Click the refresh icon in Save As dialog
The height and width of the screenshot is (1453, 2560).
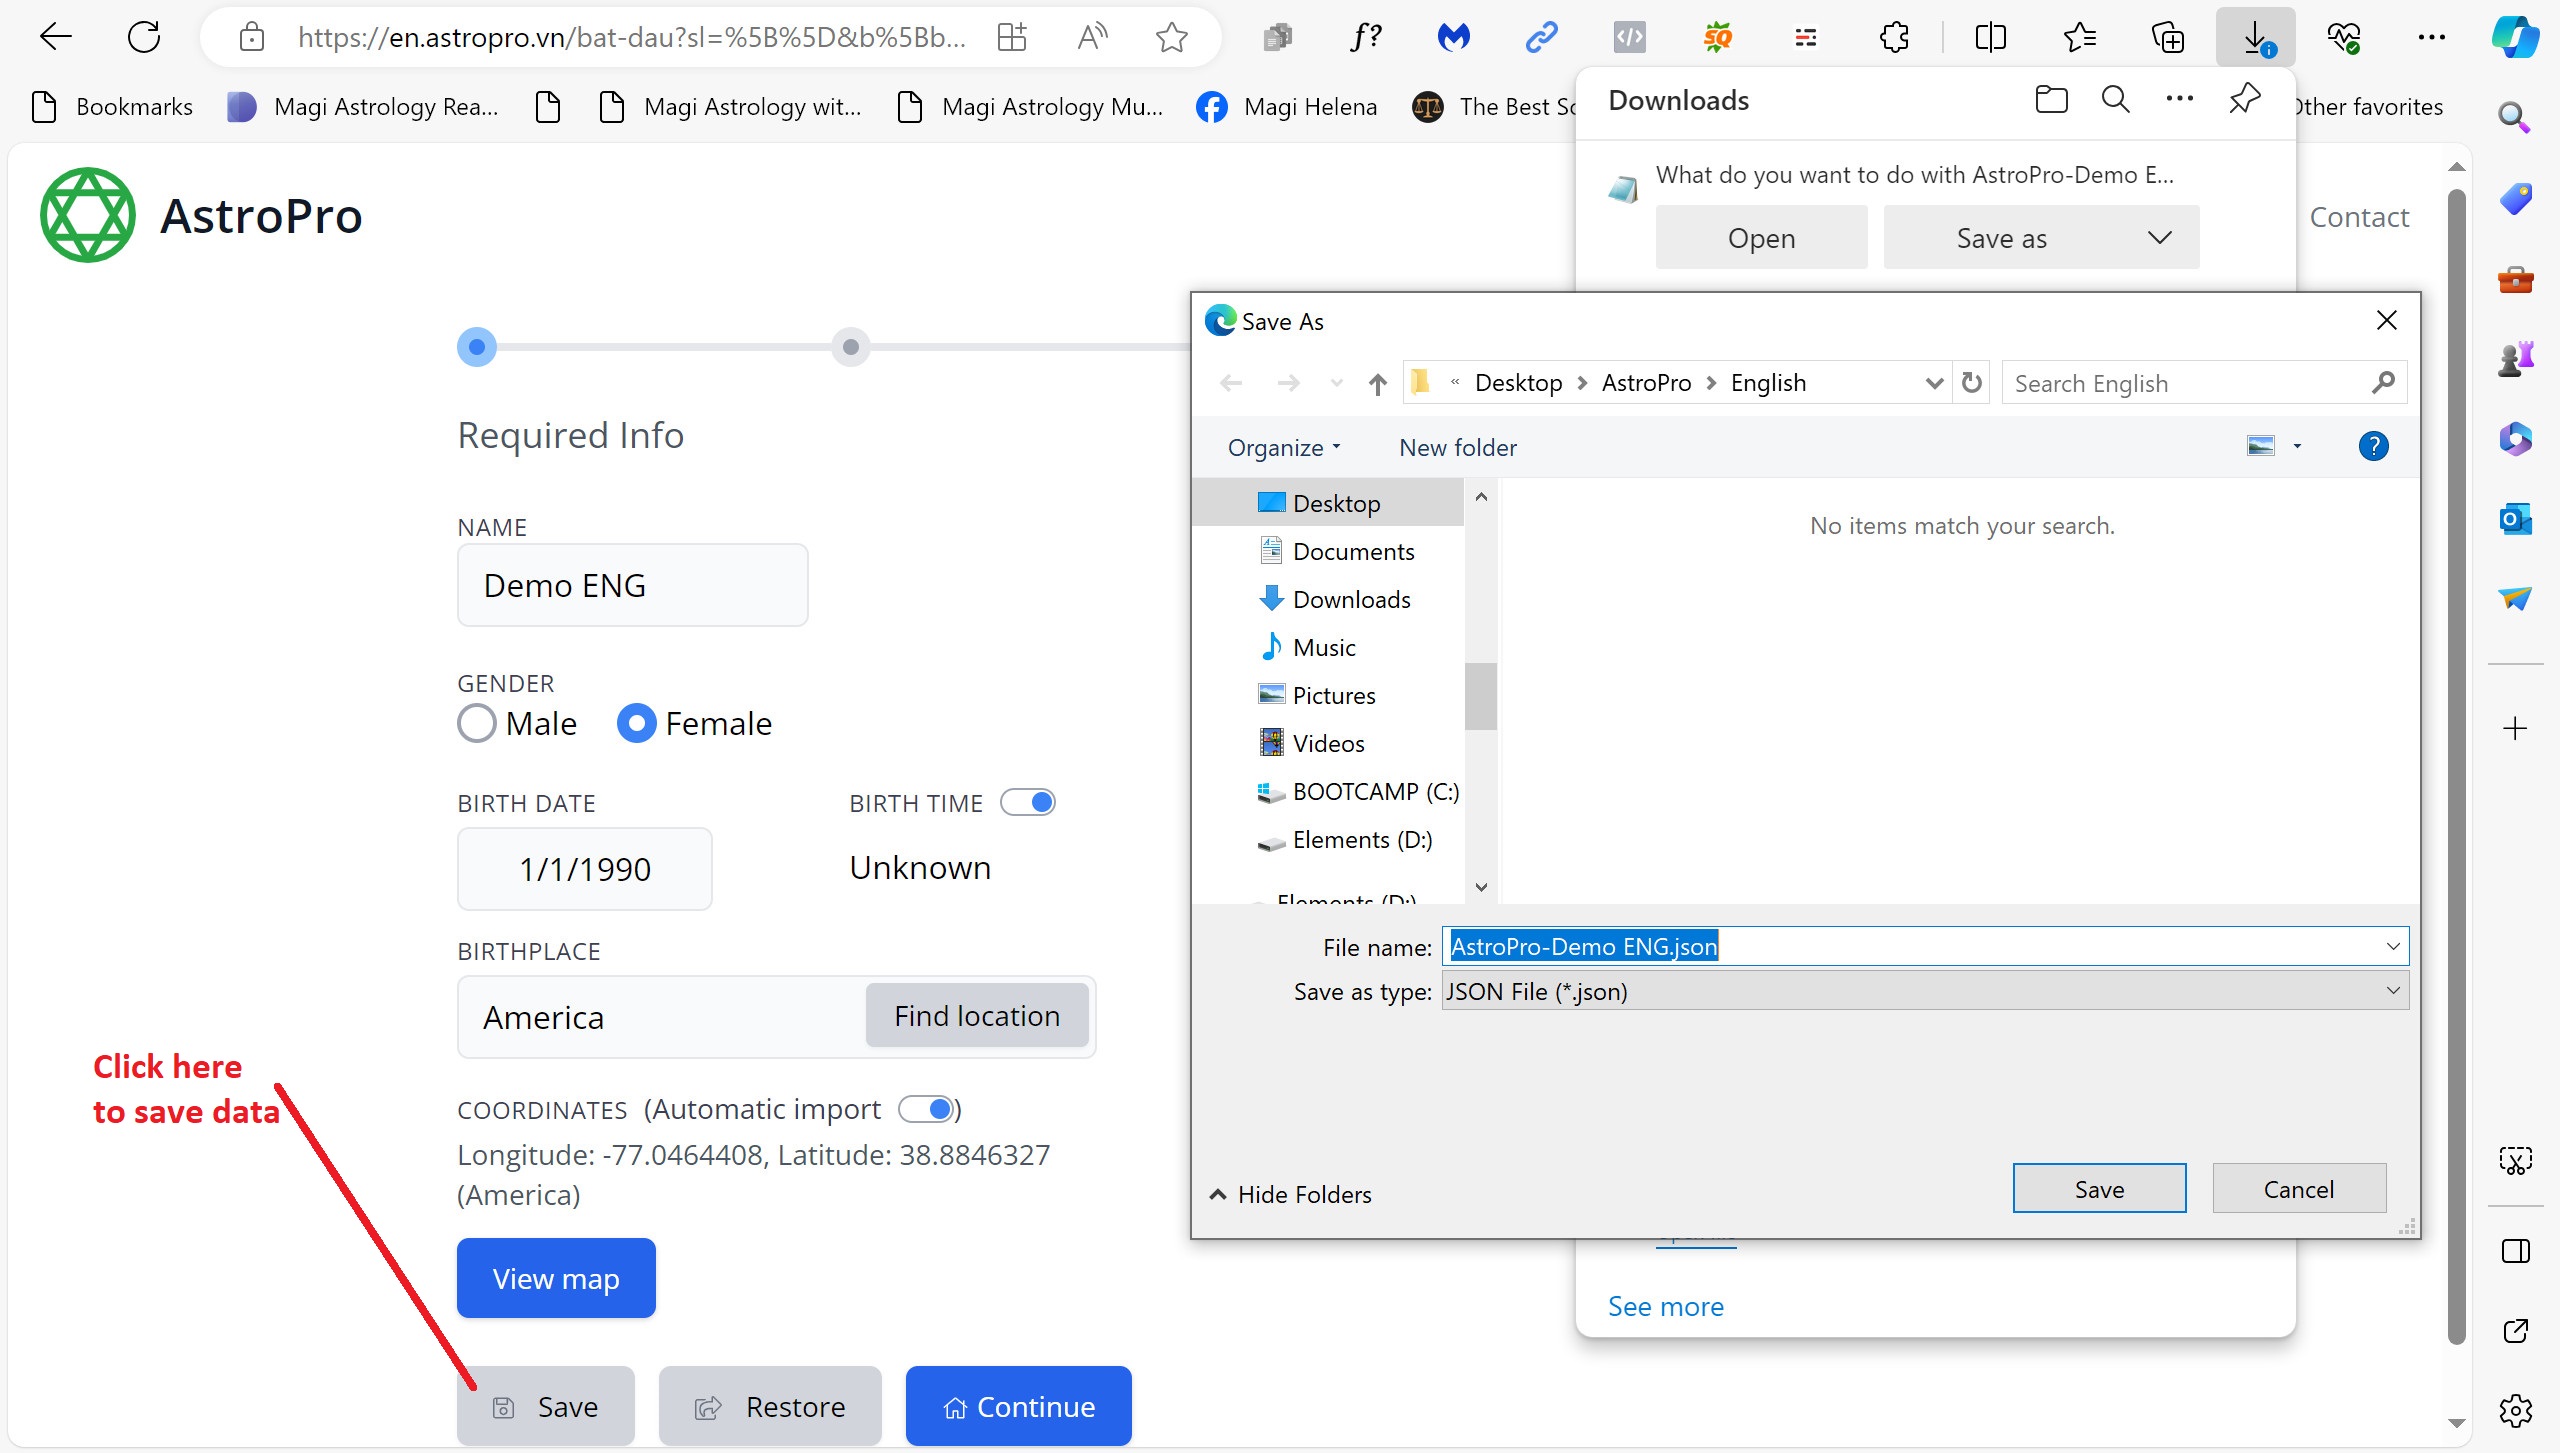pos(1971,383)
